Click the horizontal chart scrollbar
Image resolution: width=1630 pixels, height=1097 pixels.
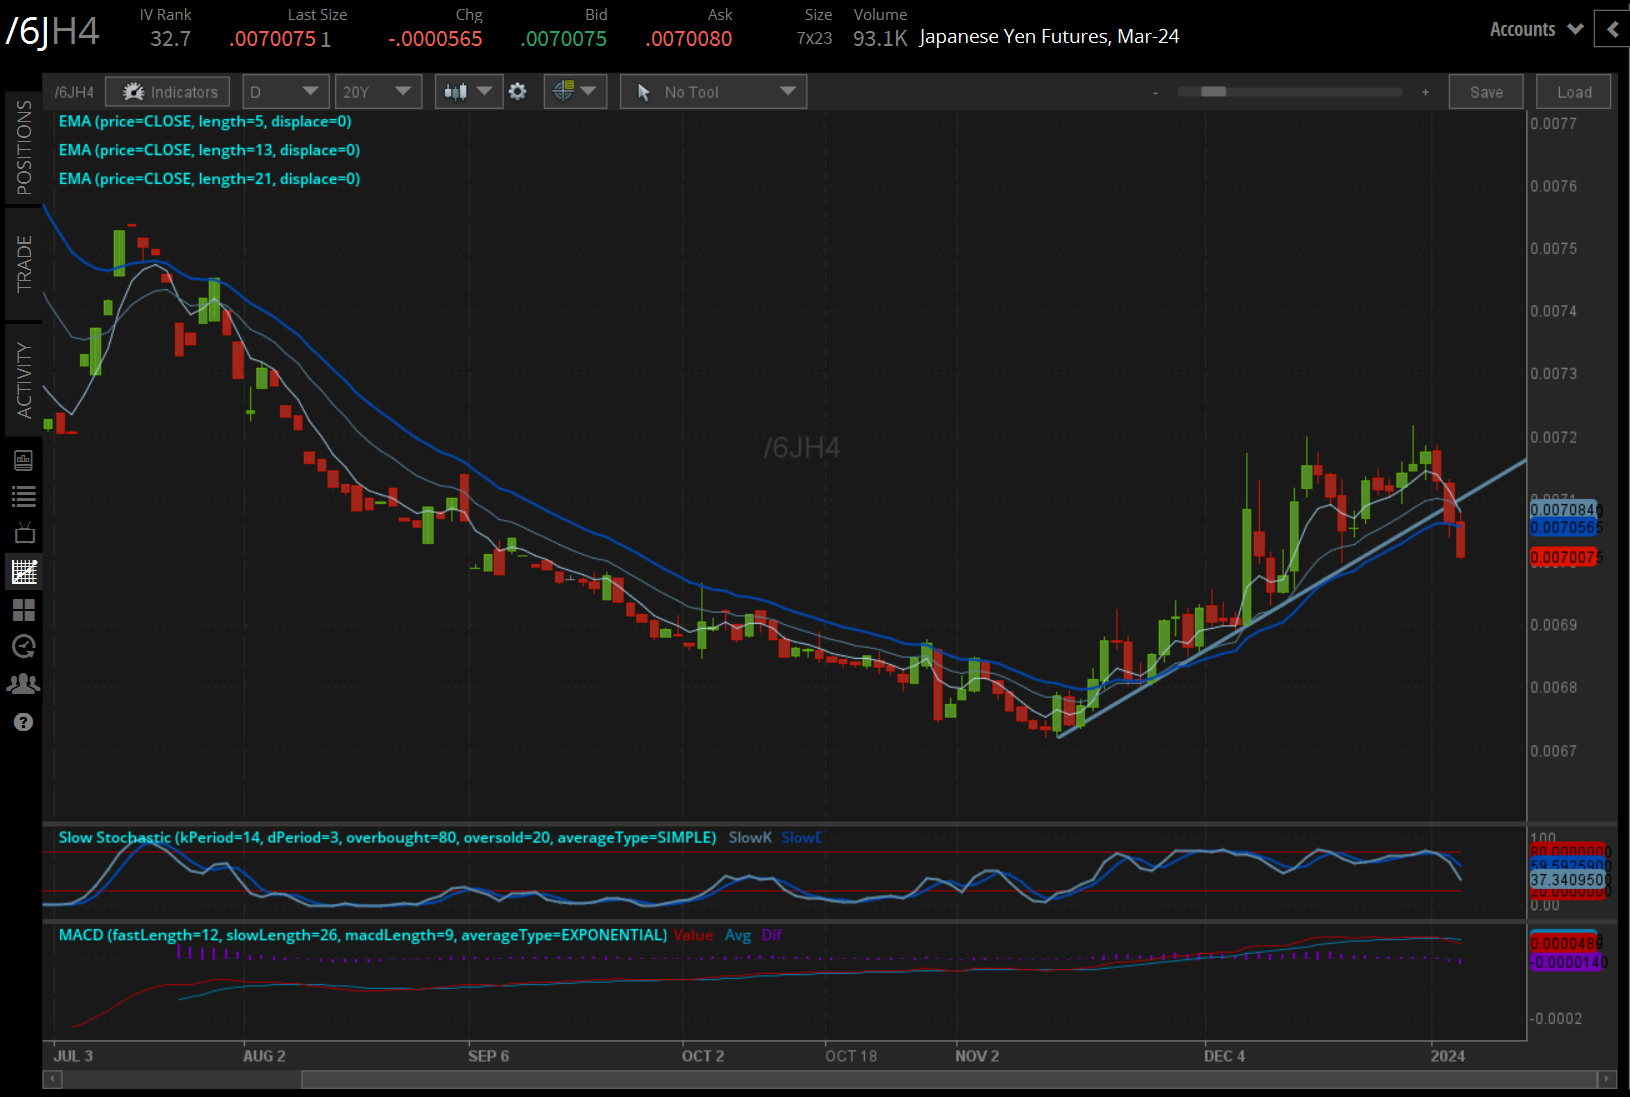click(x=948, y=1079)
